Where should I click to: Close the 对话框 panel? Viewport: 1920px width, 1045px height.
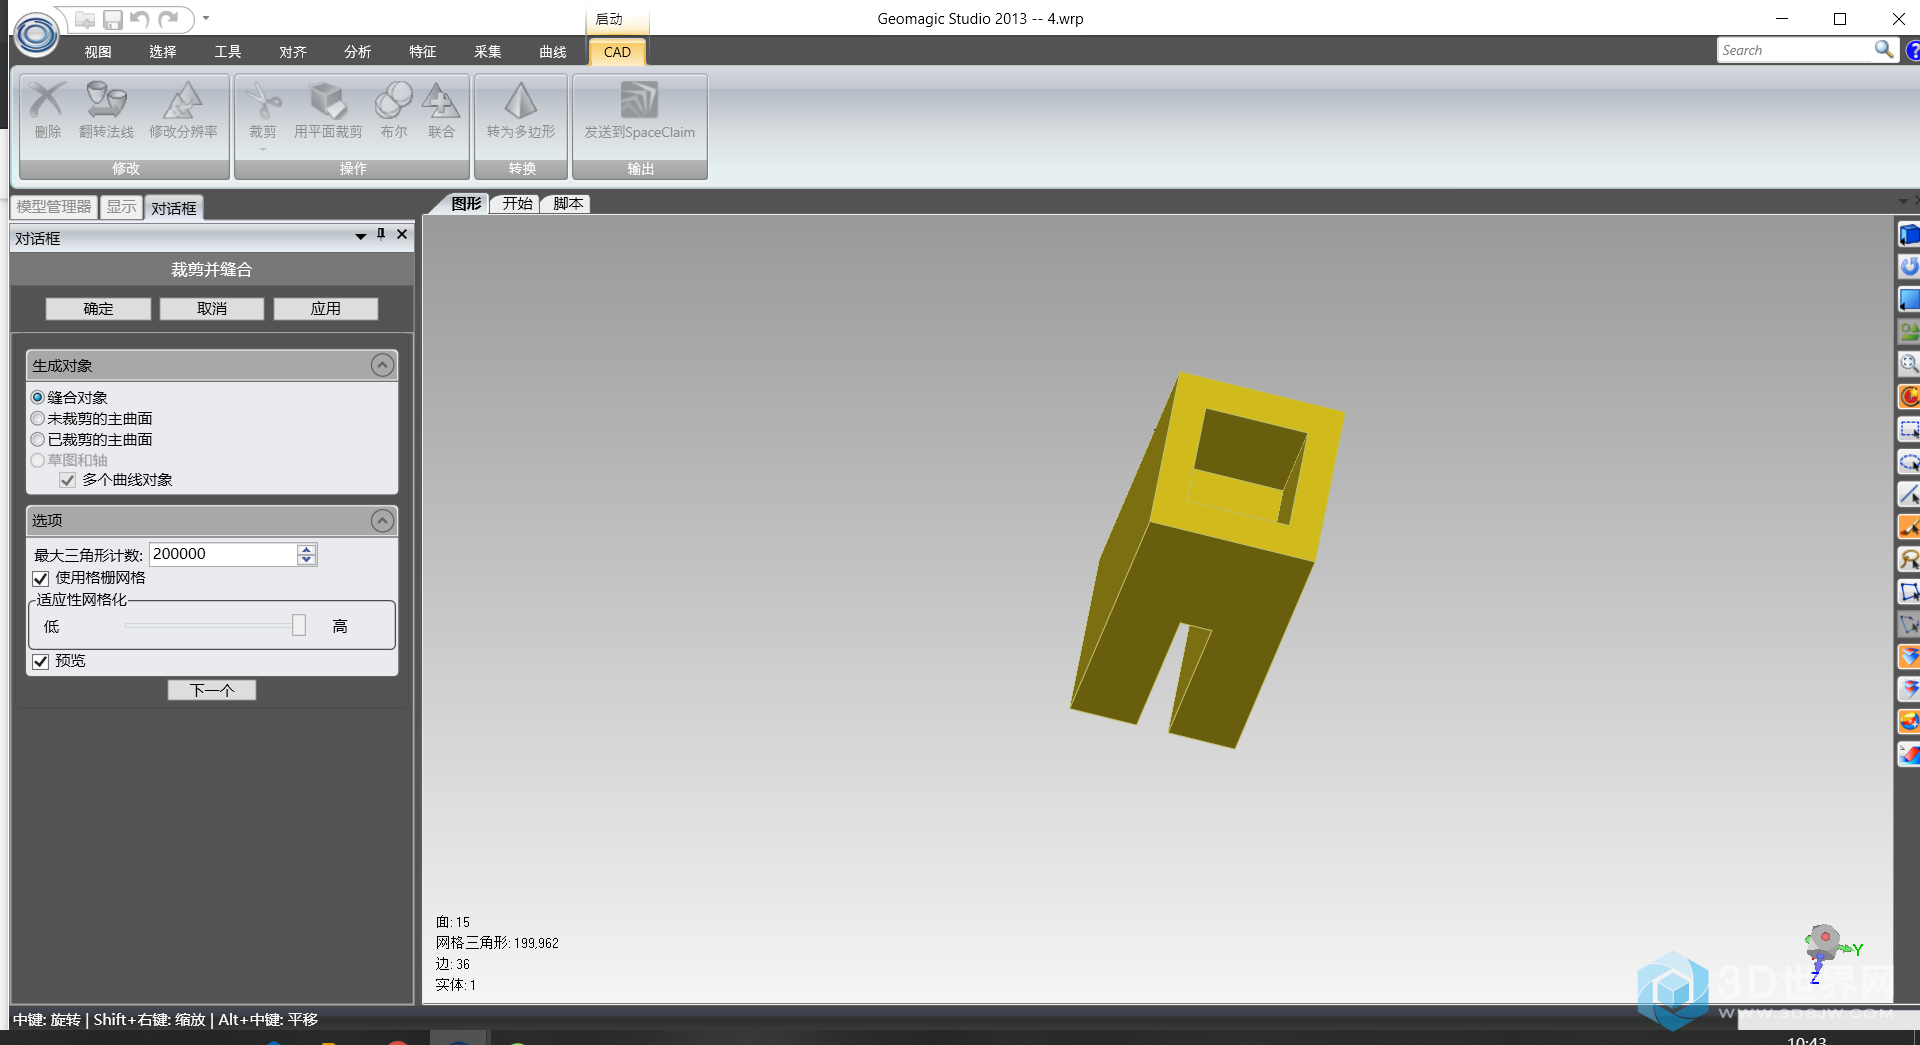(x=402, y=234)
